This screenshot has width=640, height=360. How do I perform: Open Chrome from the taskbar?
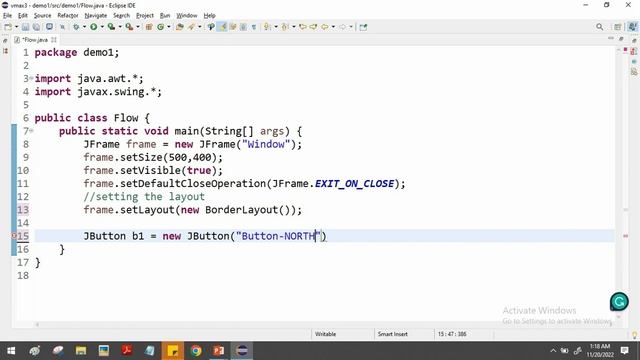pyautogui.click(x=196, y=351)
